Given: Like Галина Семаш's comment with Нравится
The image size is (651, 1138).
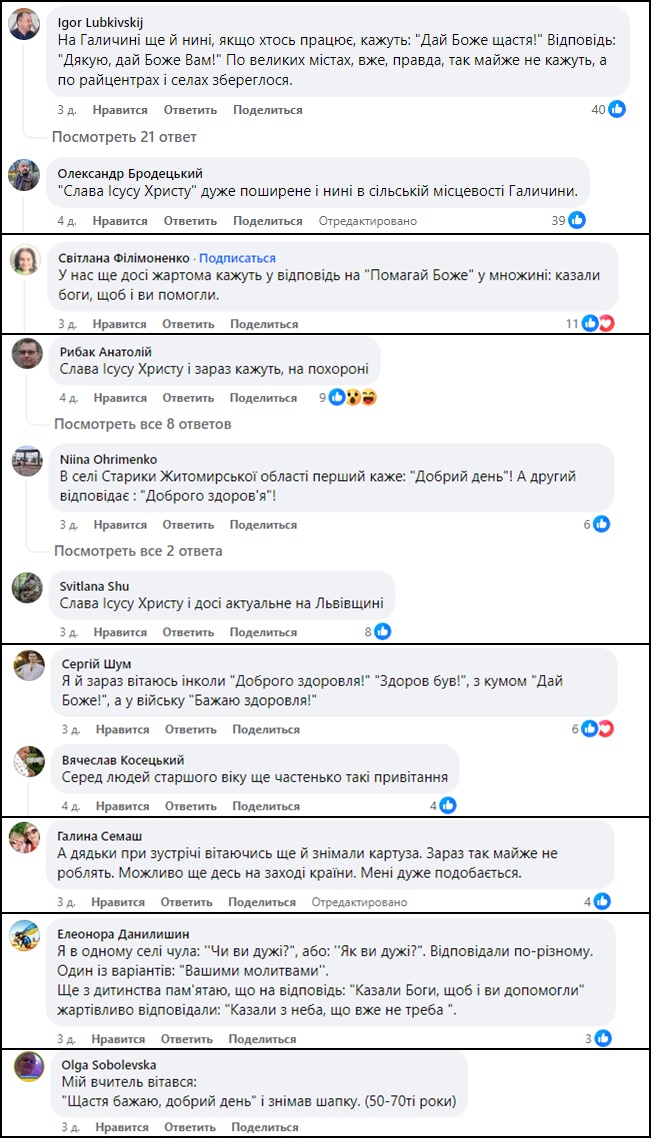Looking at the screenshot, I should [120, 901].
